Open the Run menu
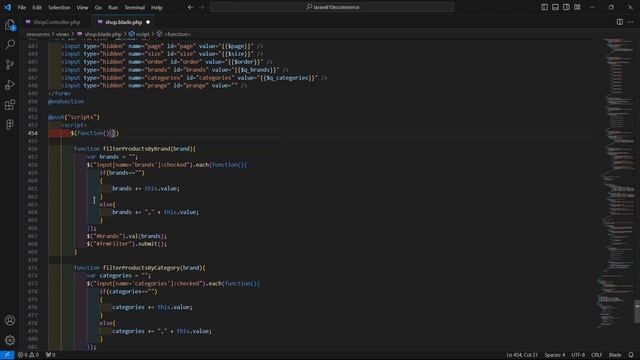This screenshot has width=640, height=360. click(x=113, y=7)
